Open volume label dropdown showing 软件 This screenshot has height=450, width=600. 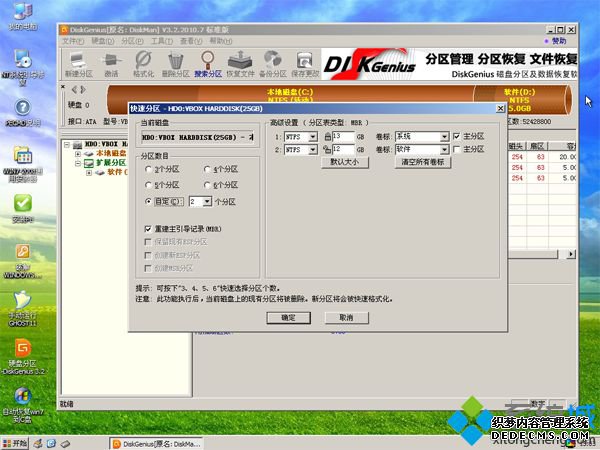(x=444, y=149)
